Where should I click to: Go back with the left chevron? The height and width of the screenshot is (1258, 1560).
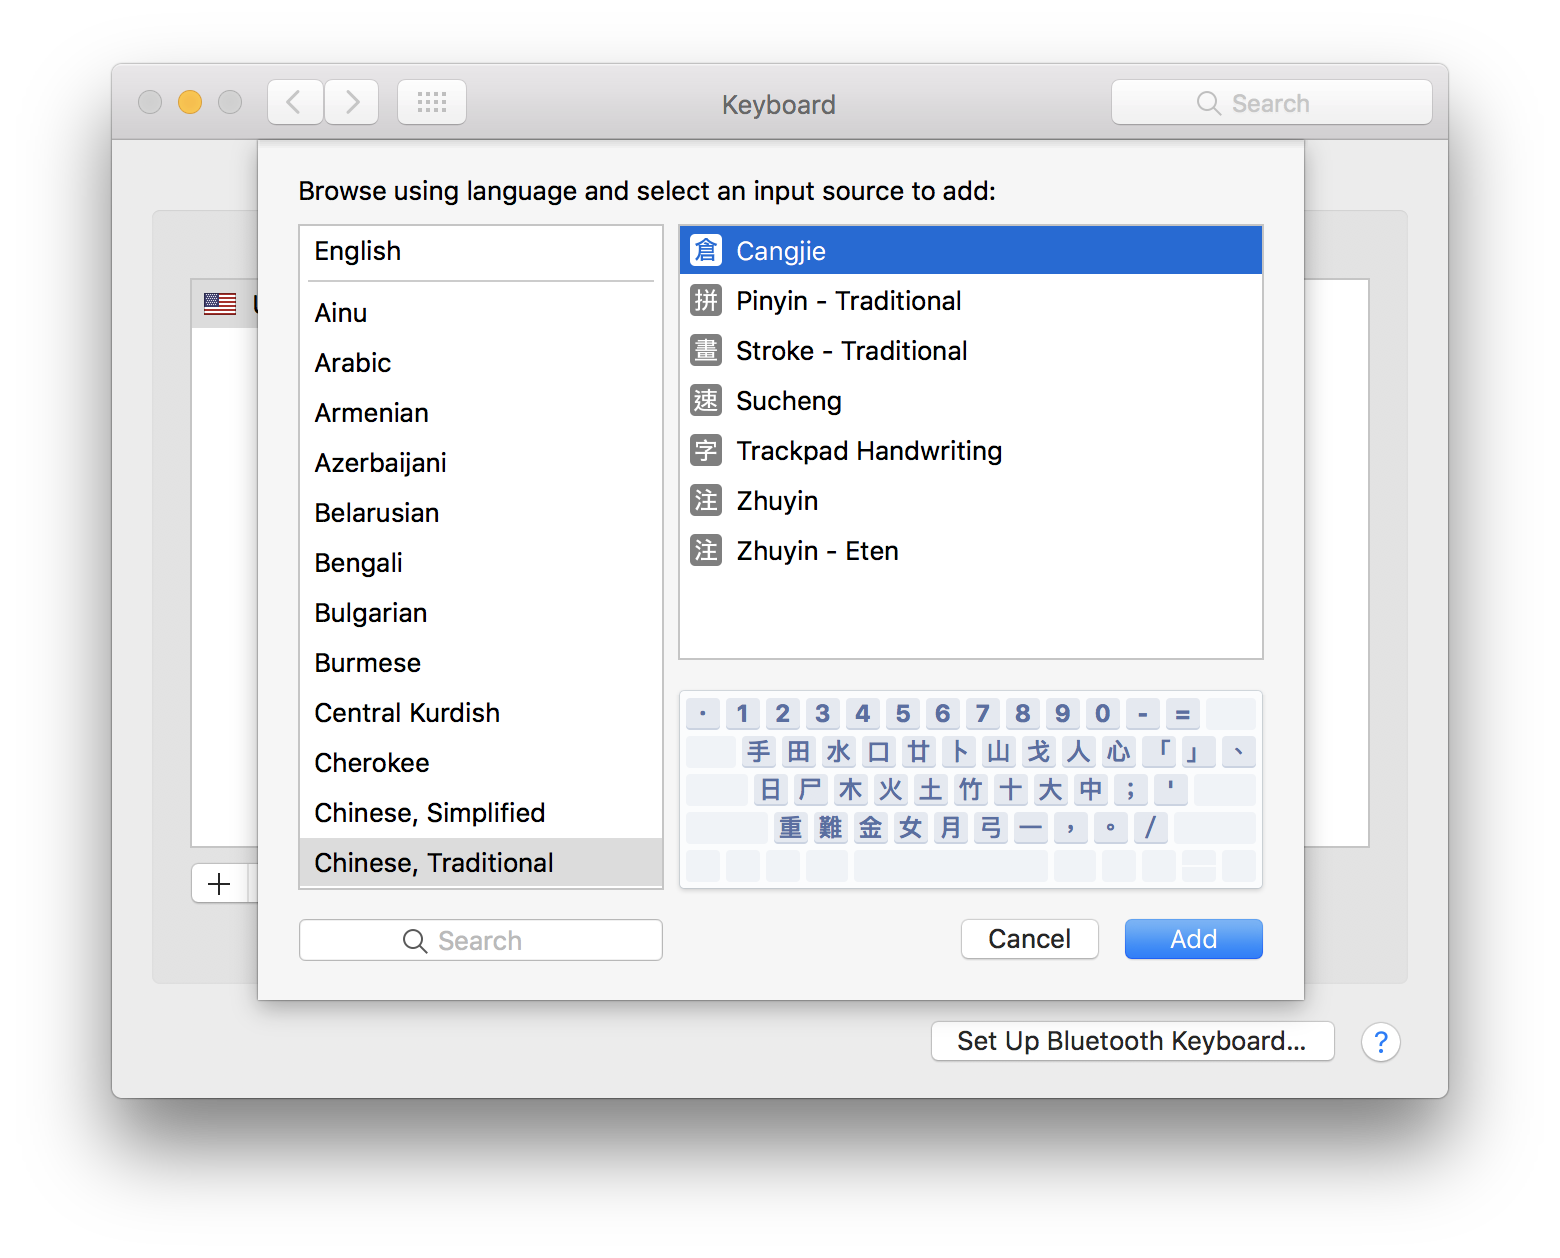click(295, 102)
